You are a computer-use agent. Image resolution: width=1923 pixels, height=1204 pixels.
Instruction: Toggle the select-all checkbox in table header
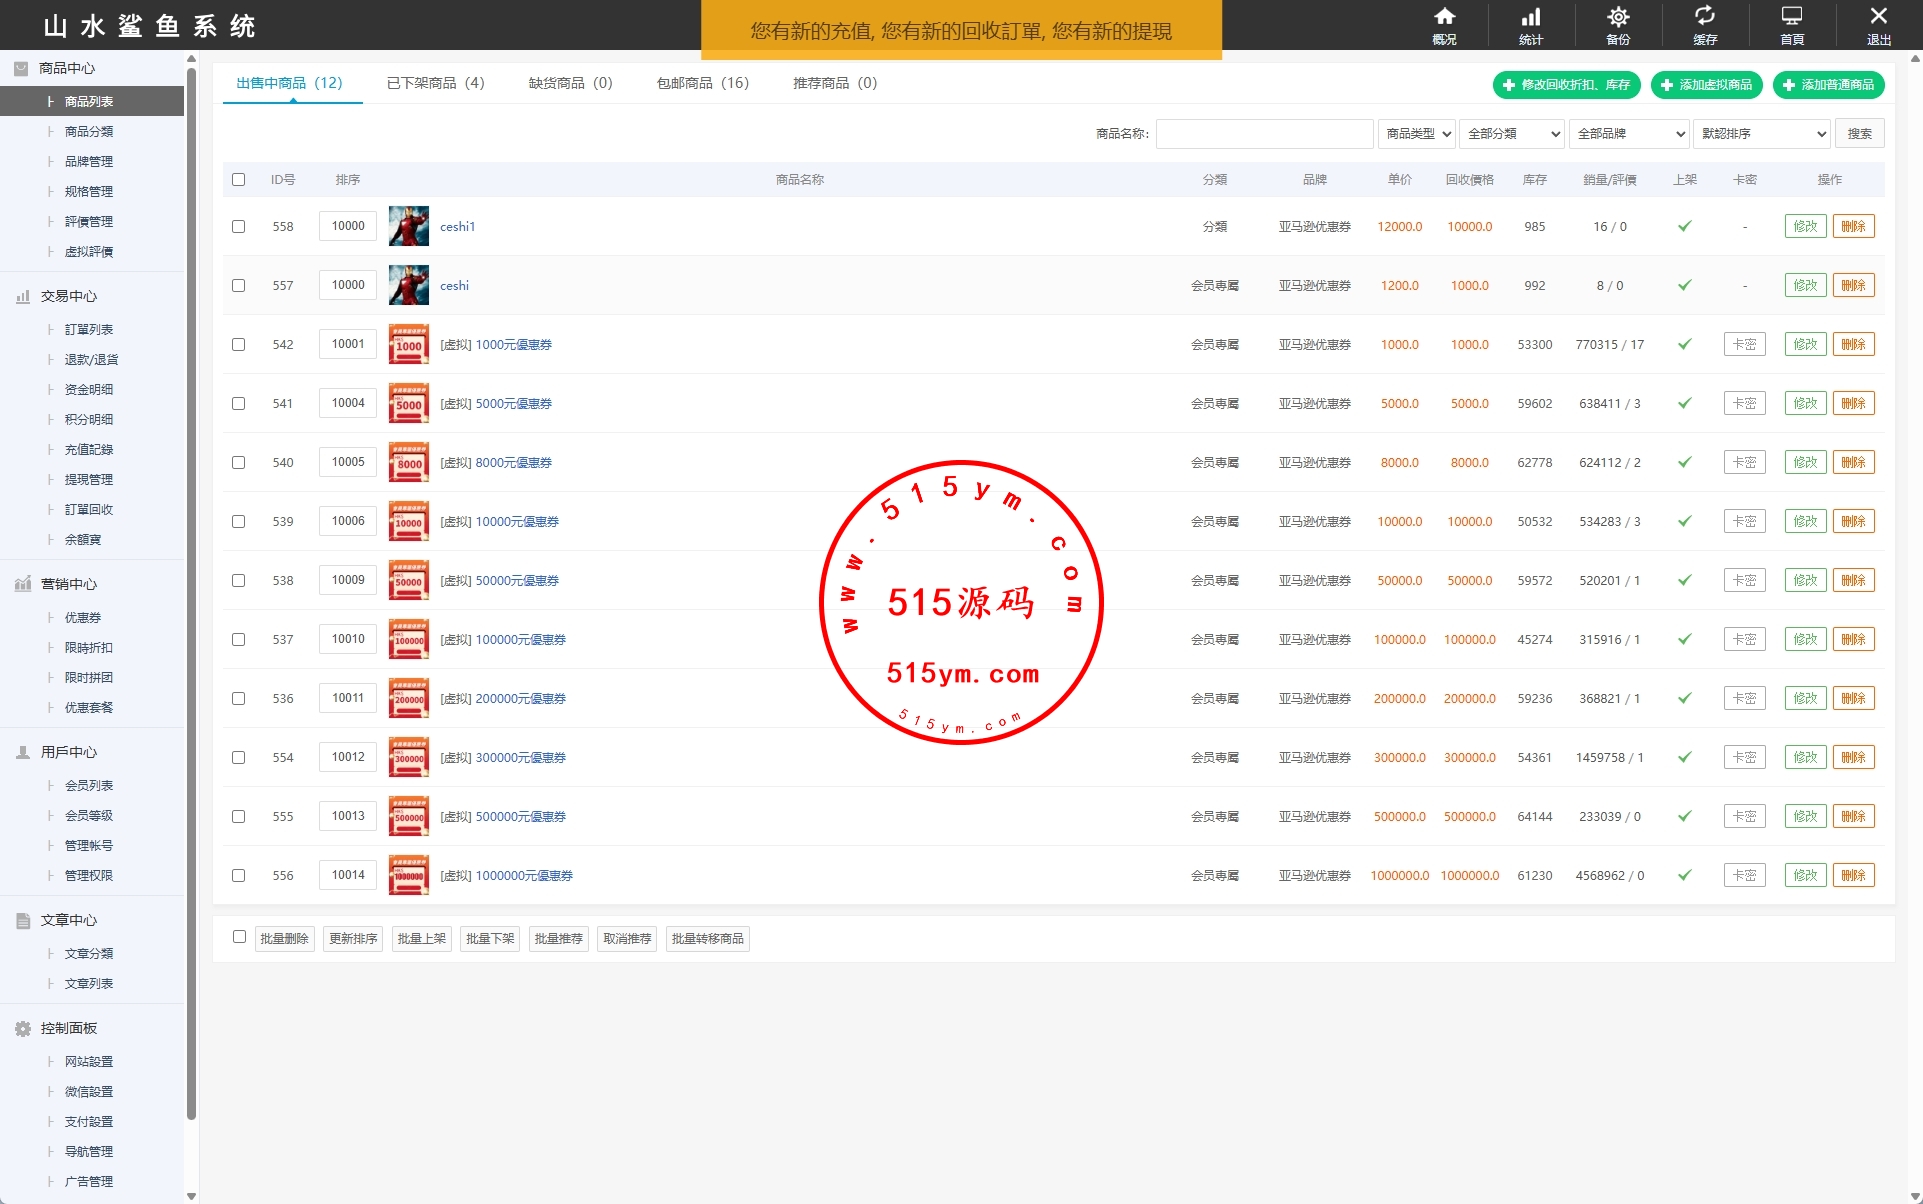click(x=238, y=180)
